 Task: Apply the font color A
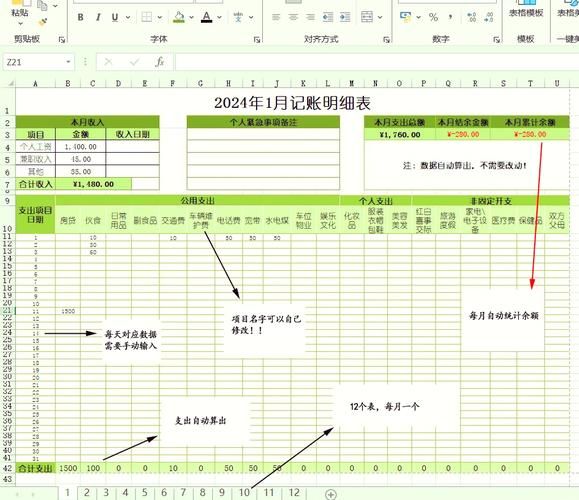tap(207, 17)
